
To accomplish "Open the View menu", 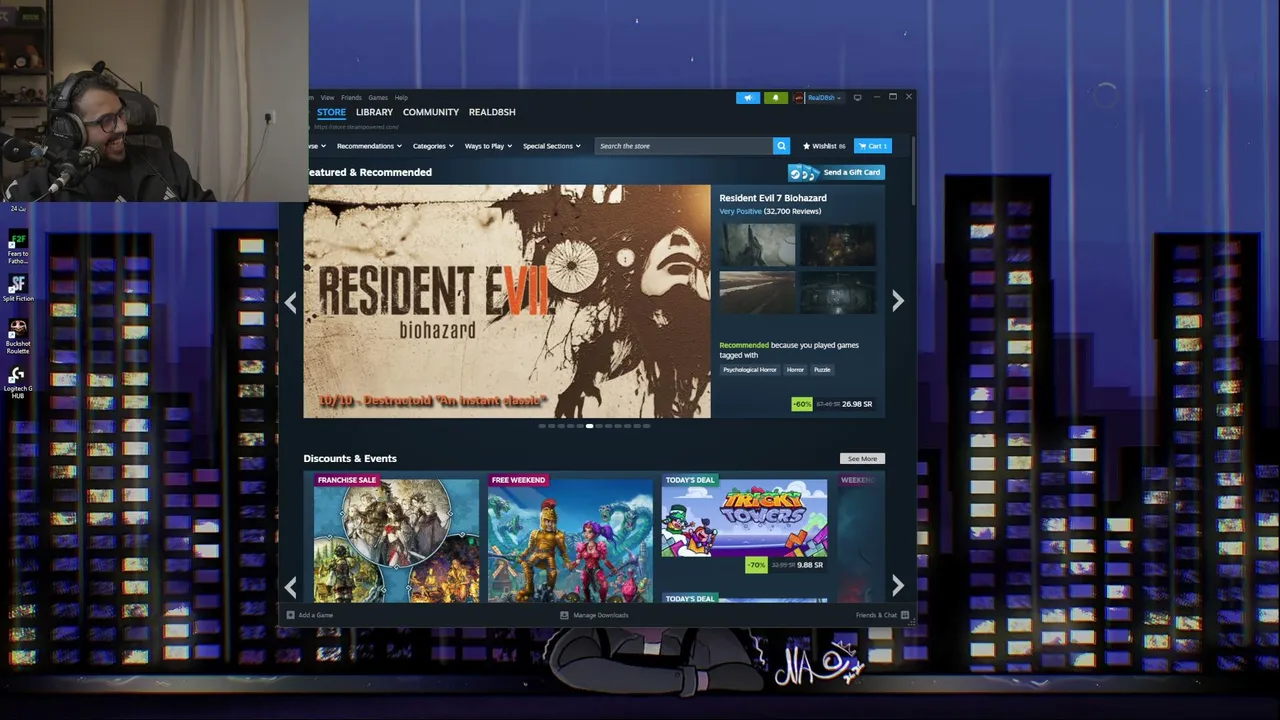I will 327,98.
